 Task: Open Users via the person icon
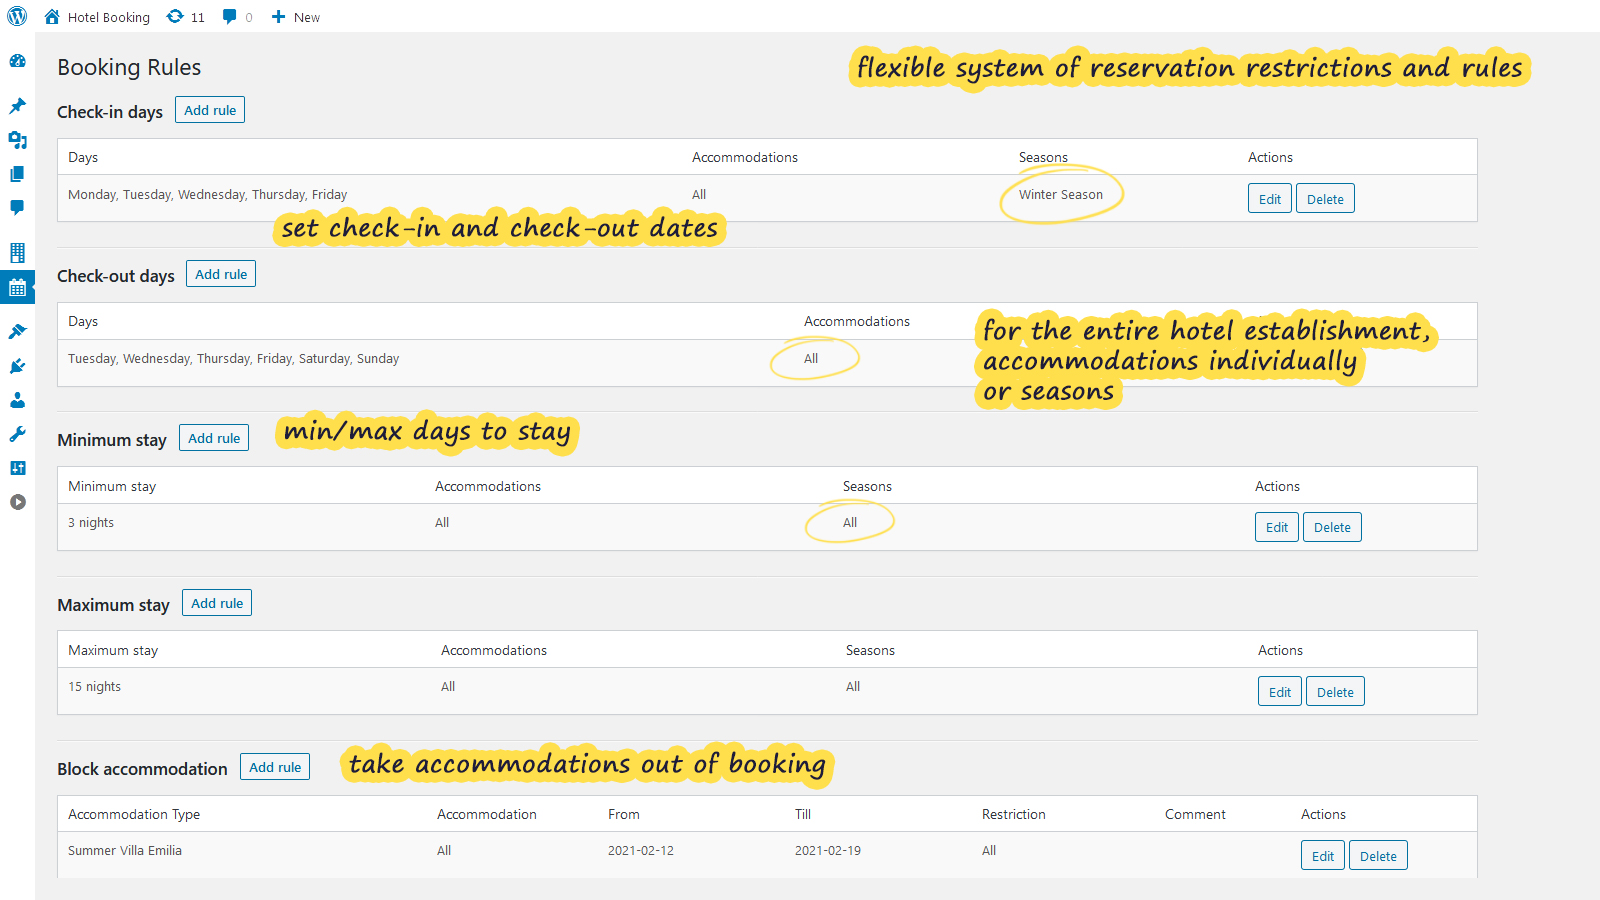17,400
